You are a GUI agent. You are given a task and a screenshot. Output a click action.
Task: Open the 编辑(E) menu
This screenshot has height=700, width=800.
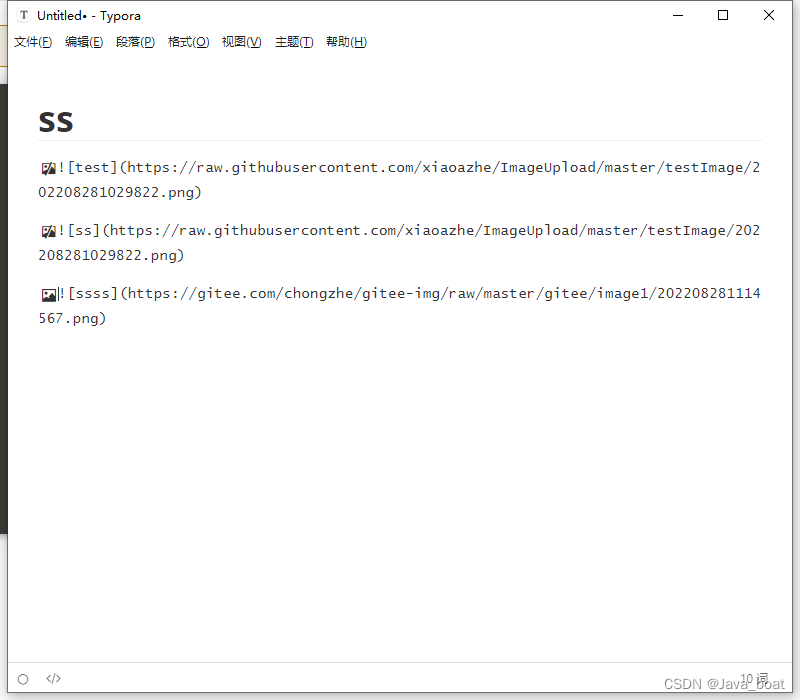pyautogui.click(x=84, y=42)
